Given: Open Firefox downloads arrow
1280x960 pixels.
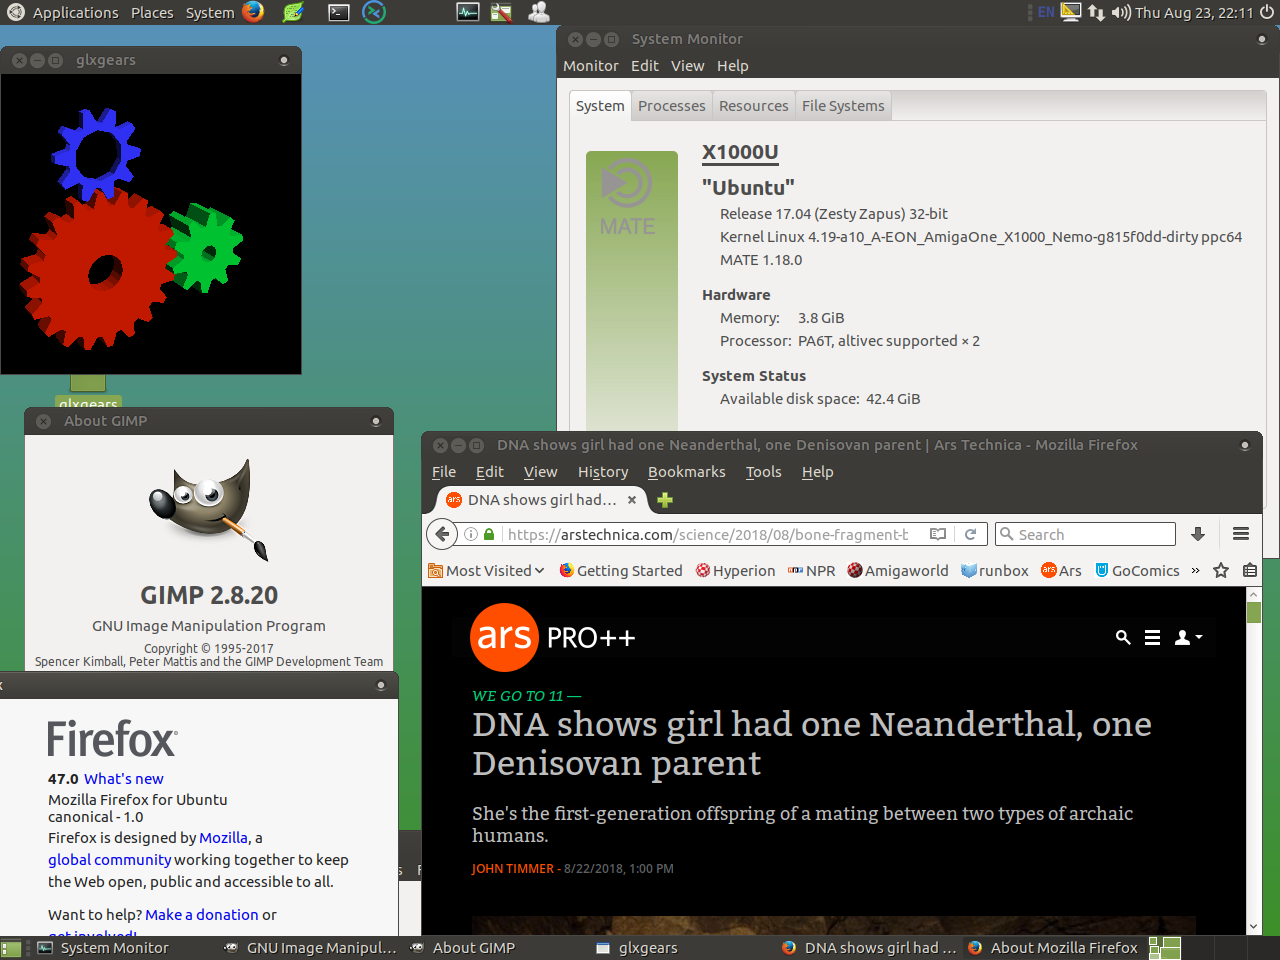Looking at the screenshot, I should click(x=1198, y=534).
